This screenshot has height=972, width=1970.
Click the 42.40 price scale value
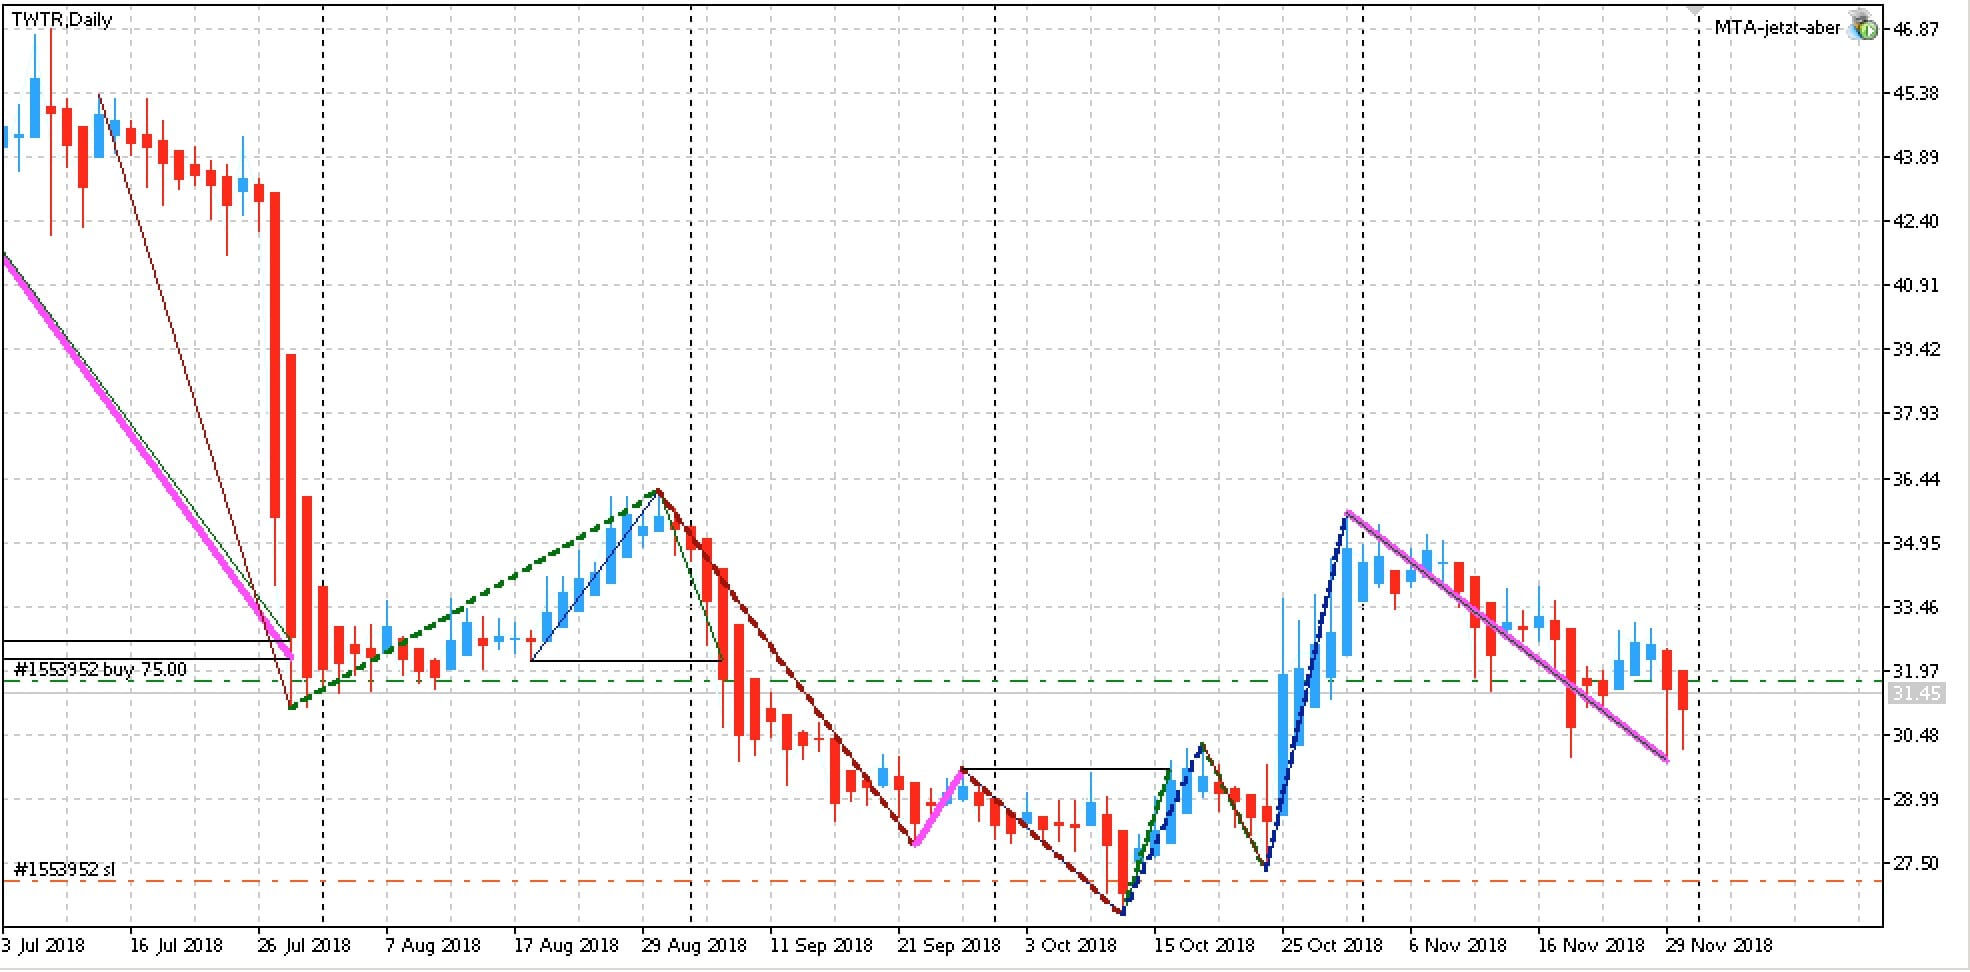tap(1916, 221)
